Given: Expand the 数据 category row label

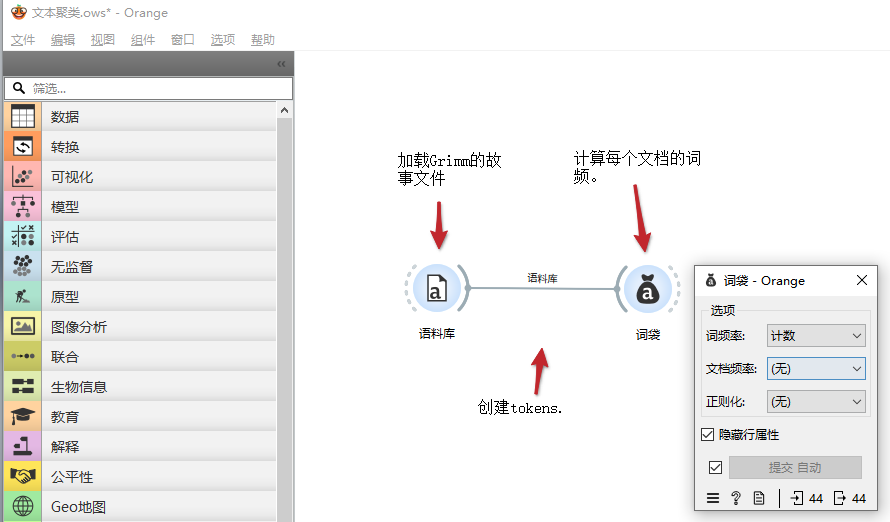Looking at the screenshot, I should 65,117.
